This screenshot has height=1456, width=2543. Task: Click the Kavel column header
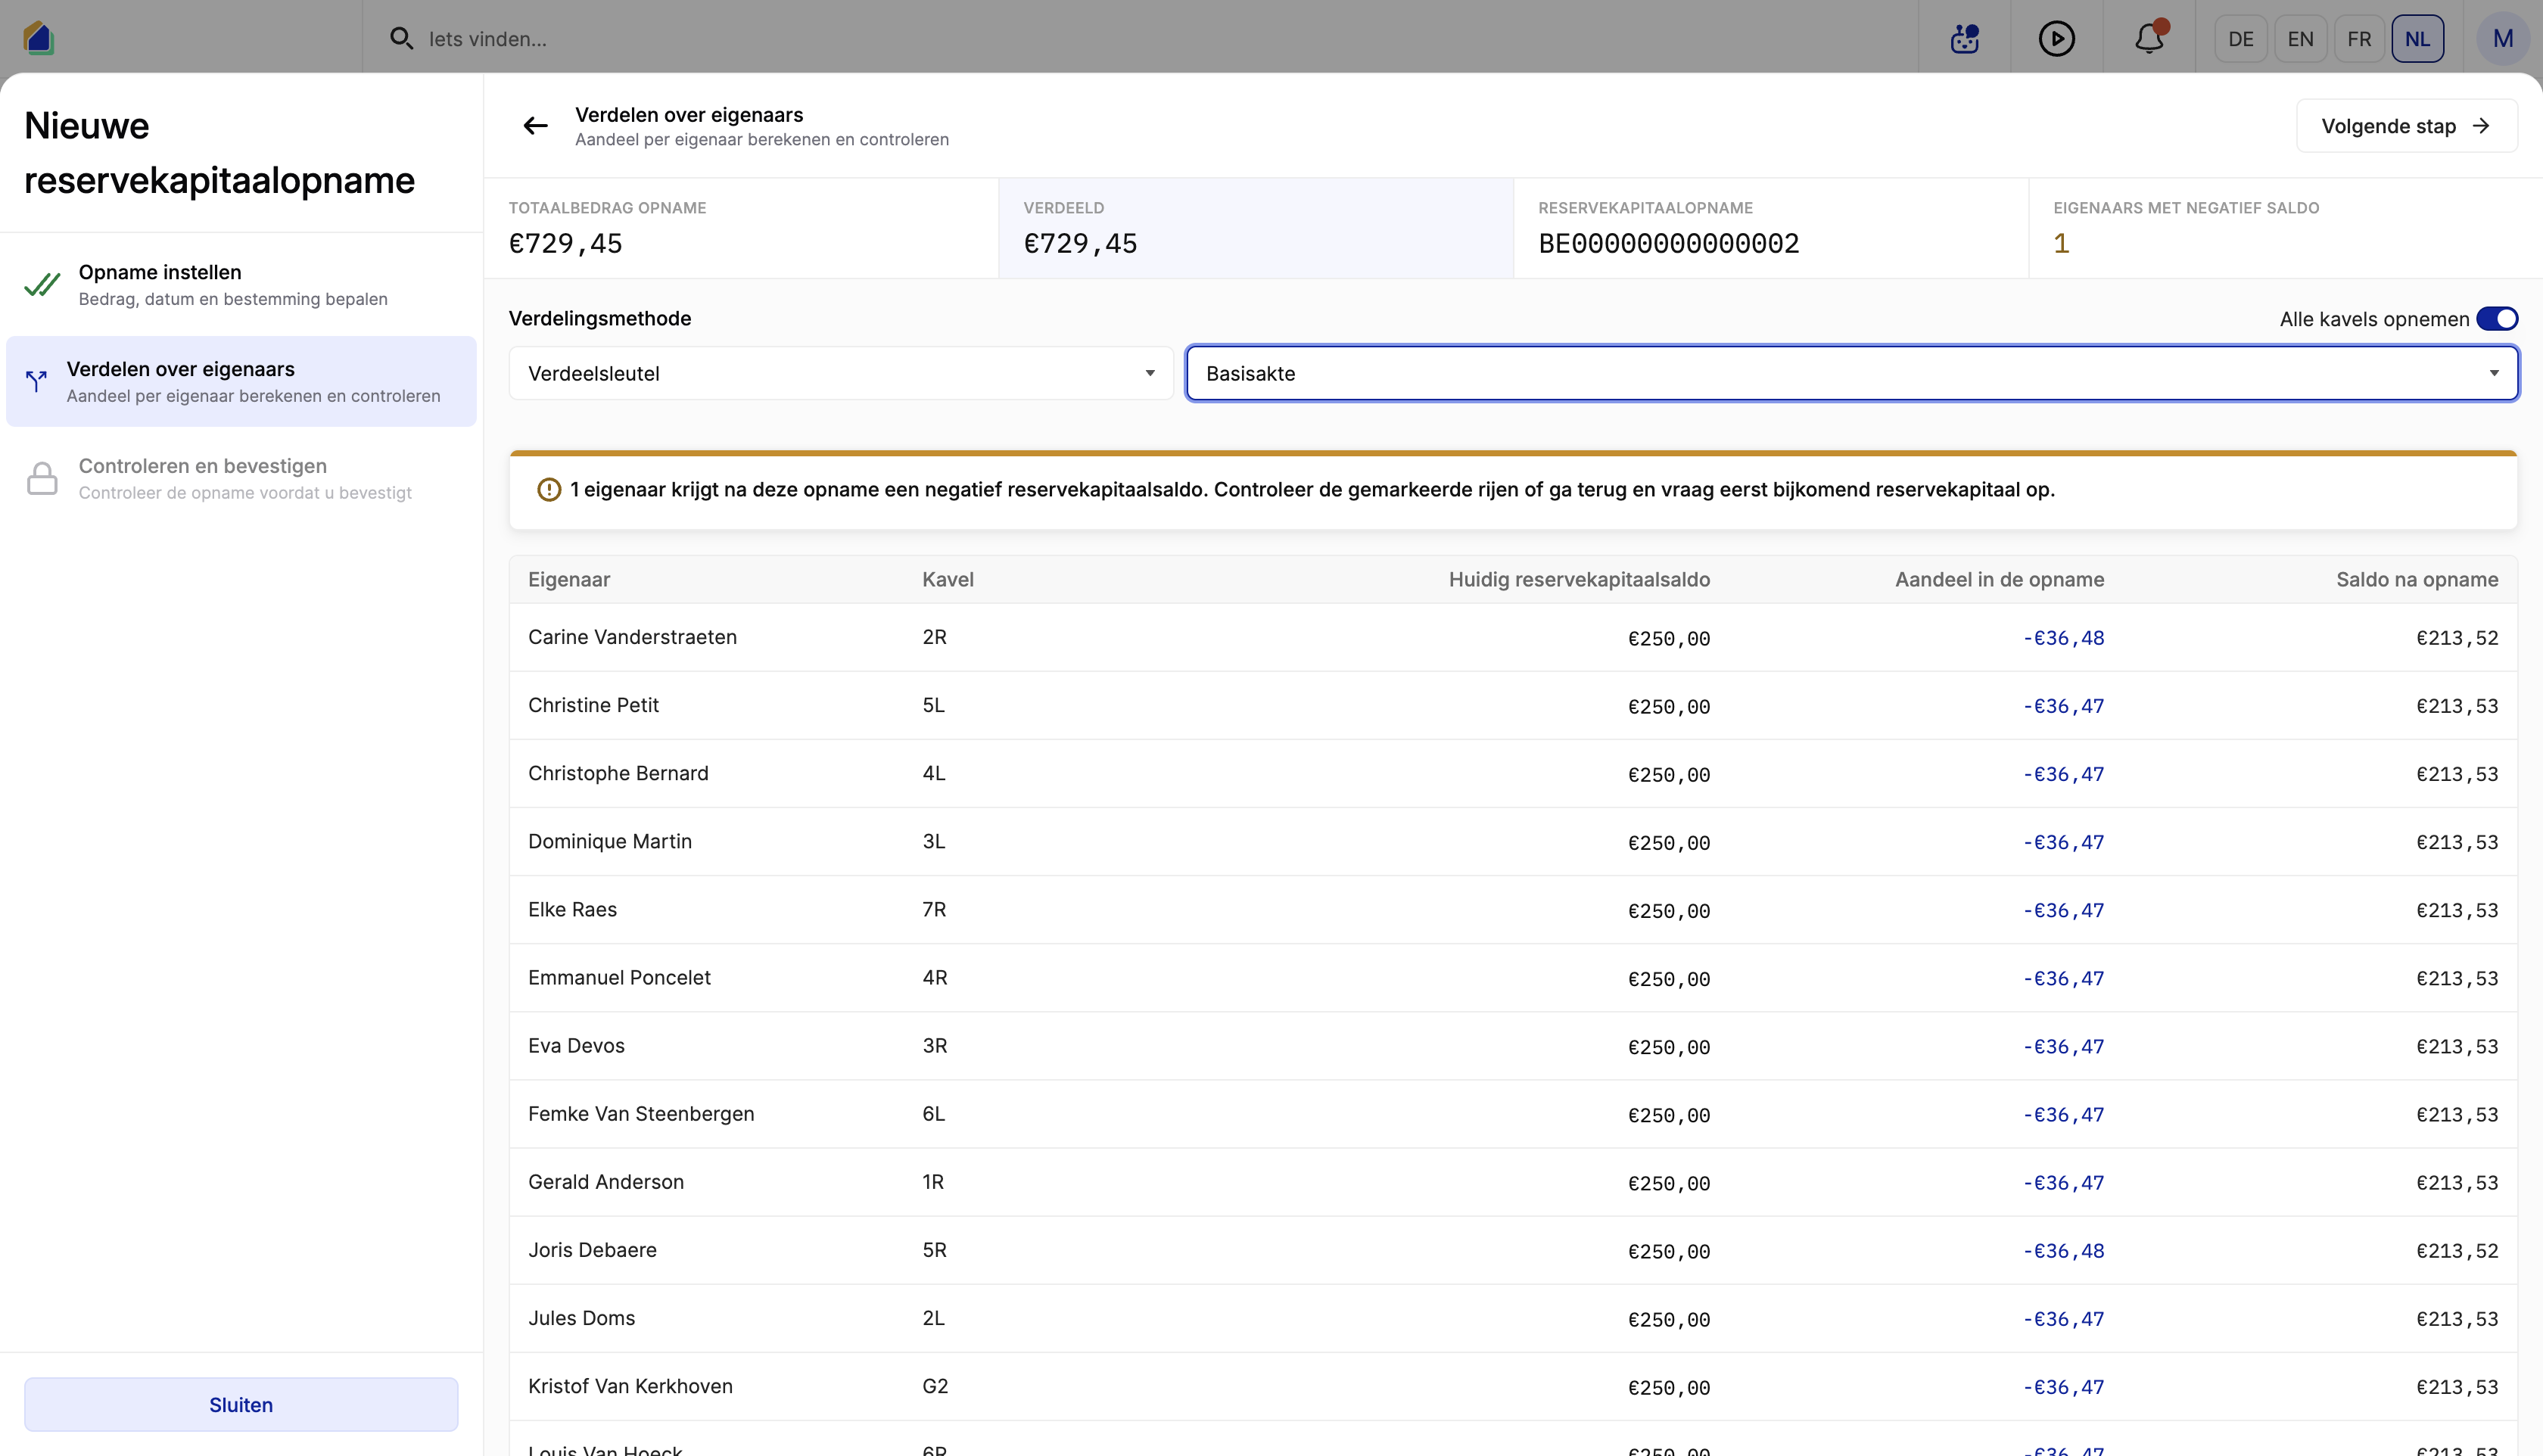(x=947, y=579)
